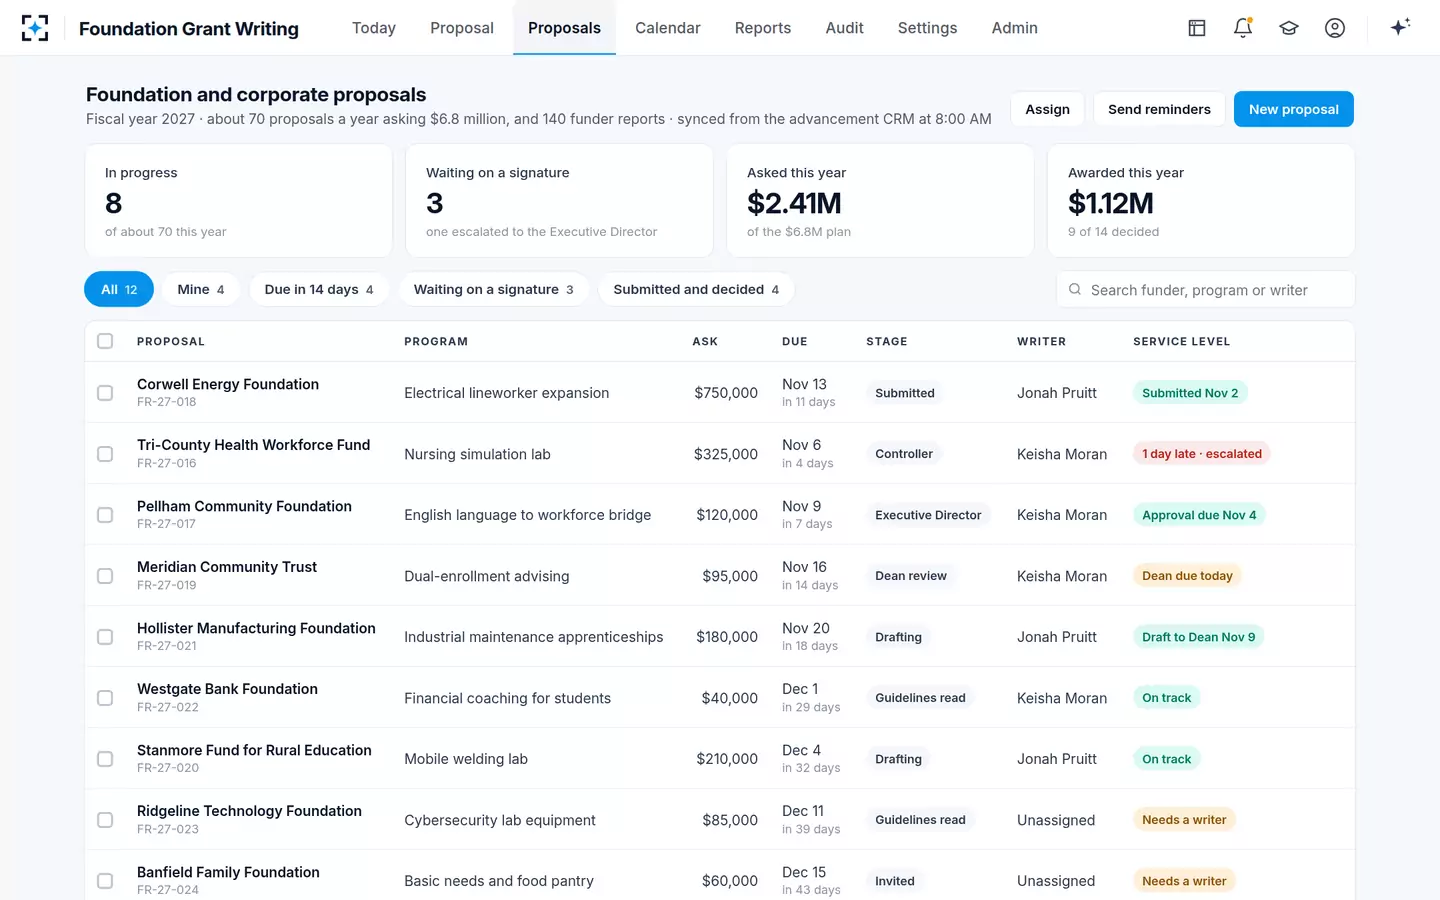Viewport: 1440px width, 900px height.
Task: Open the layout panel icon in header
Action: 1197,28
